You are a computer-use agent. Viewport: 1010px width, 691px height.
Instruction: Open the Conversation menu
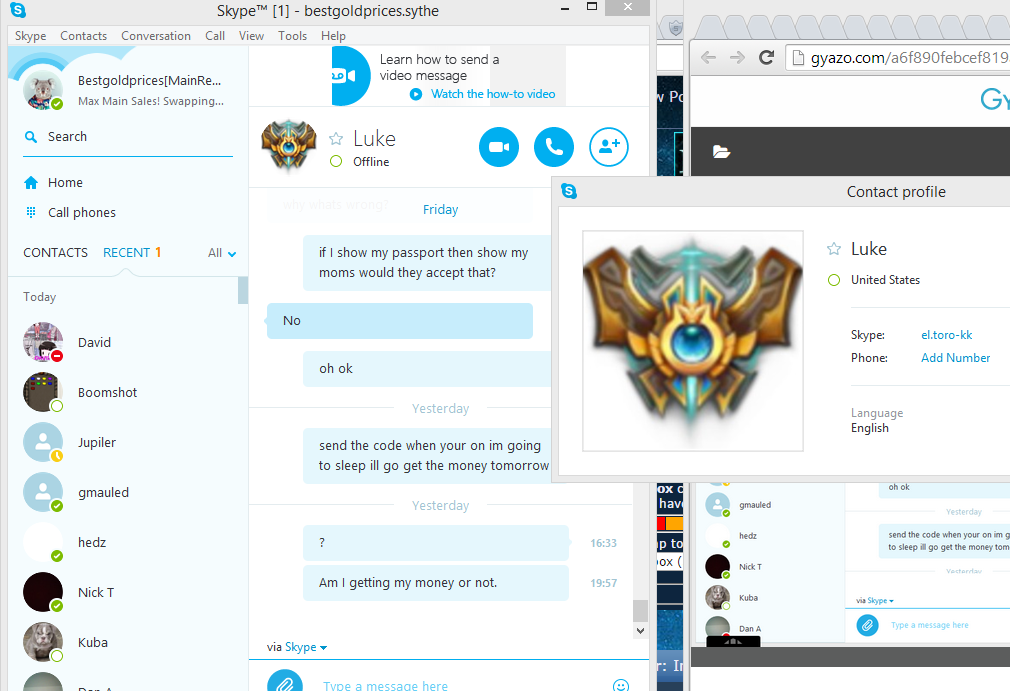tap(156, 36)
